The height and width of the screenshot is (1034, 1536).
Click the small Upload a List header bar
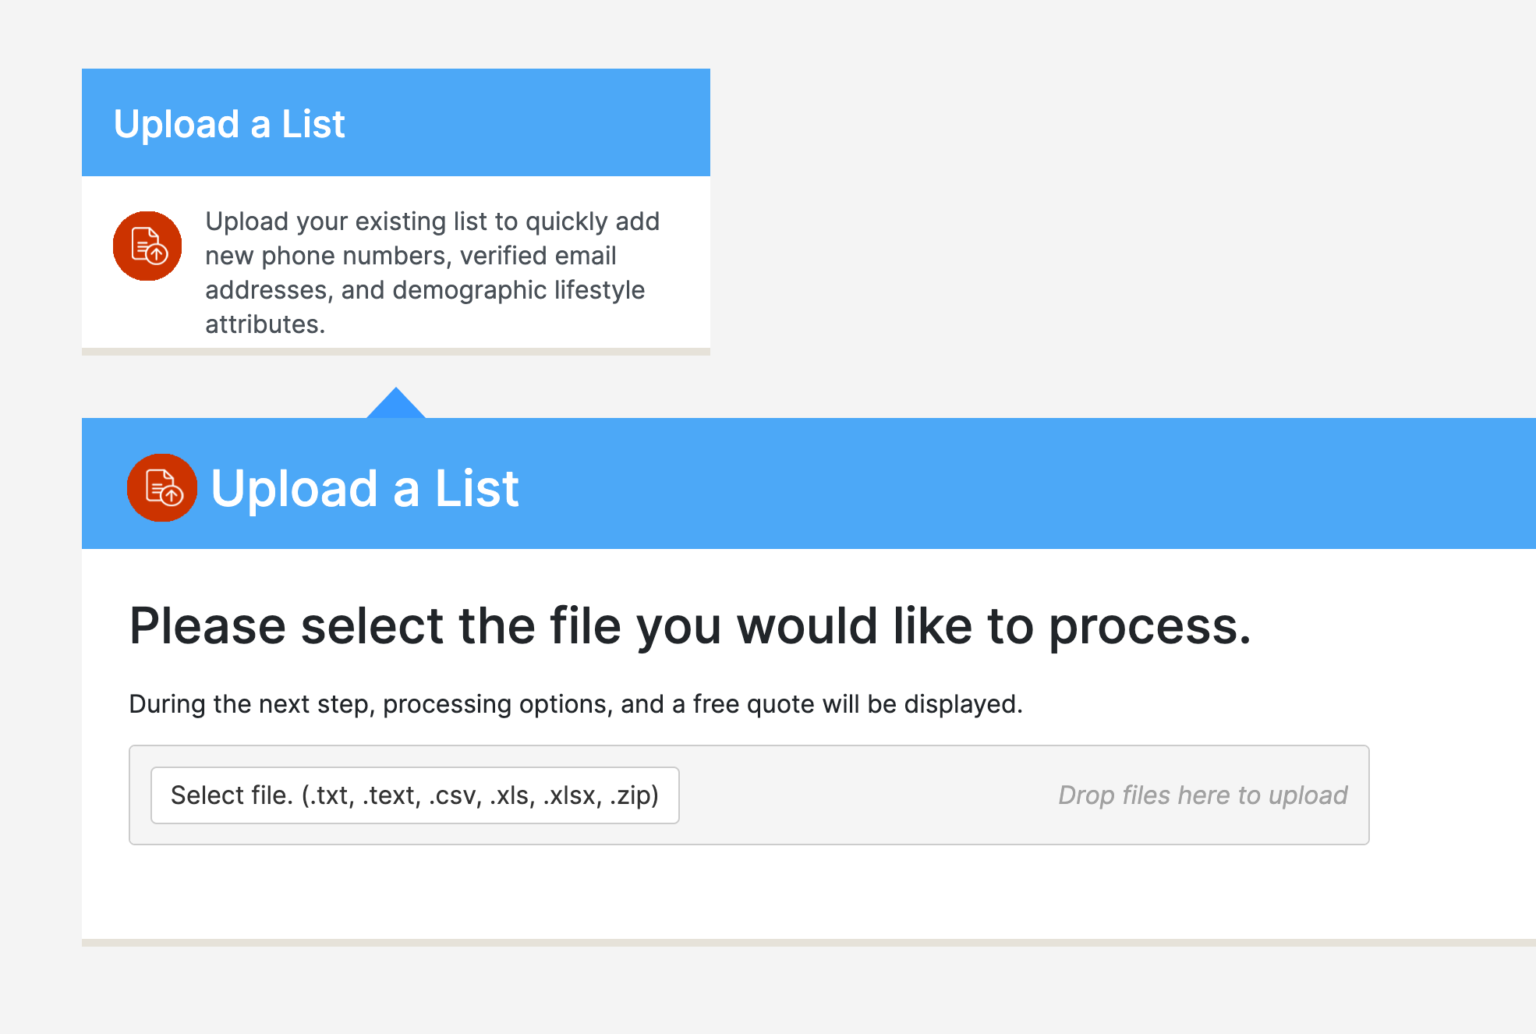coord(396,122)
